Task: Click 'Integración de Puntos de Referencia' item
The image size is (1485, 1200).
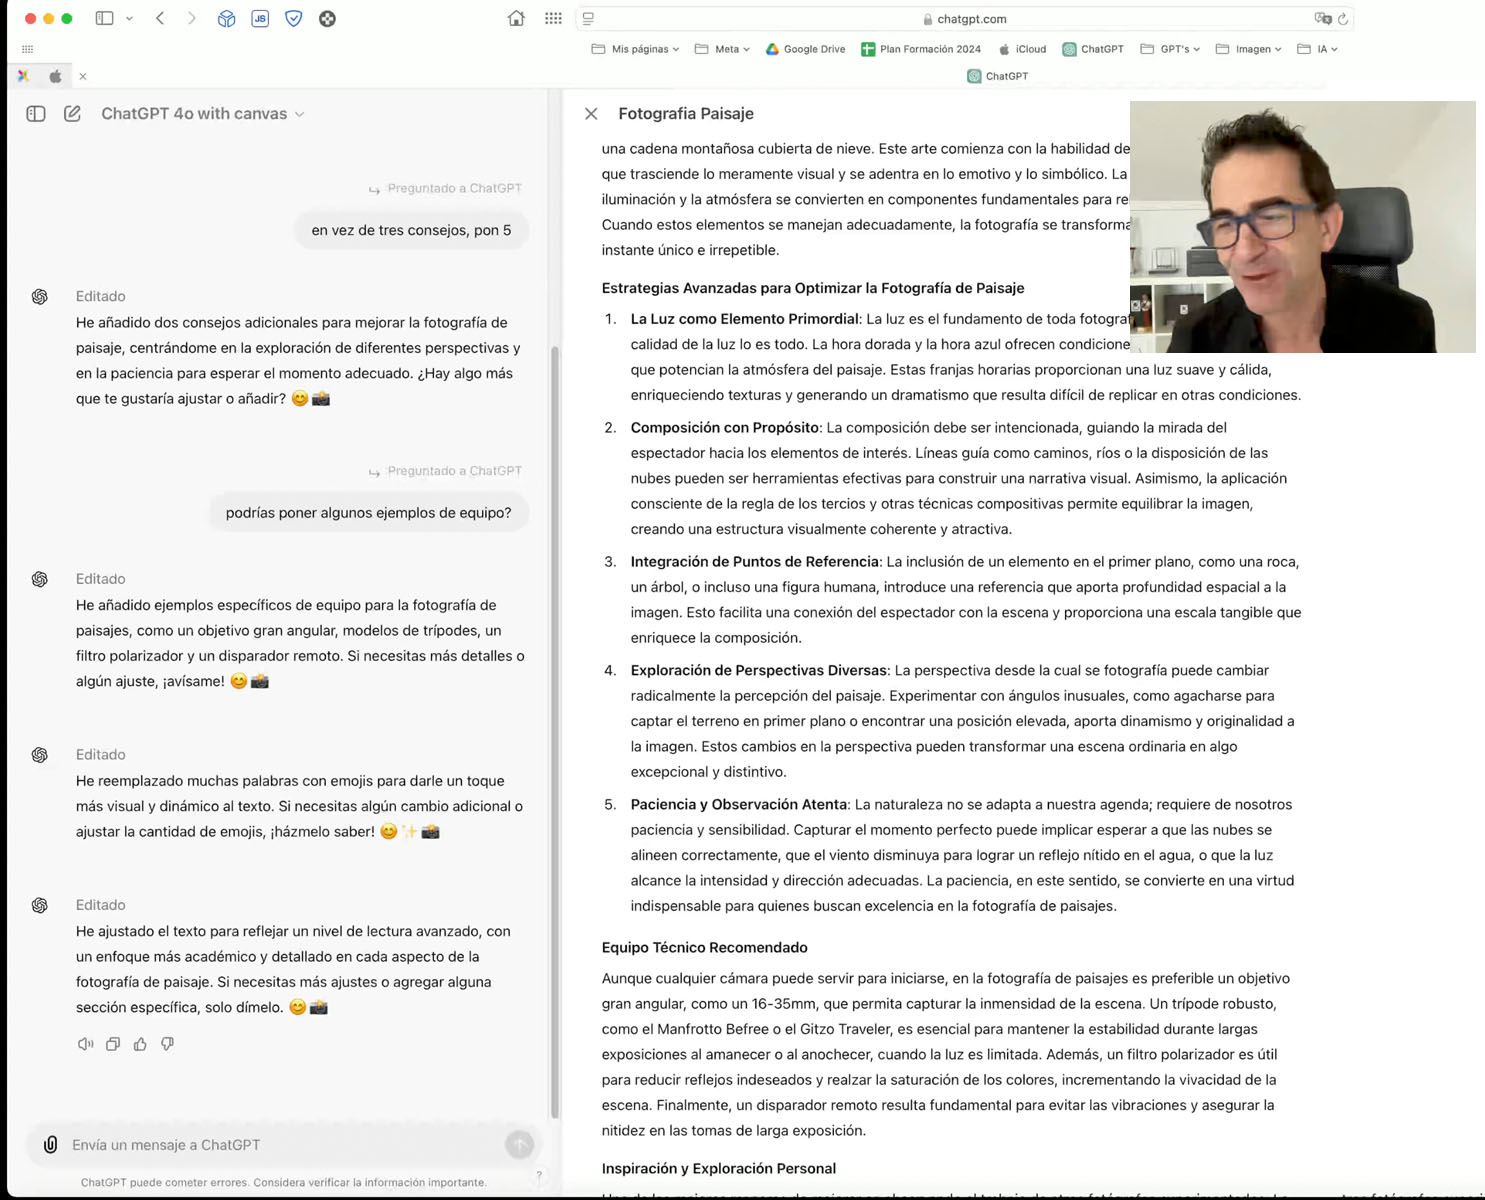Action: pos(755,562)
